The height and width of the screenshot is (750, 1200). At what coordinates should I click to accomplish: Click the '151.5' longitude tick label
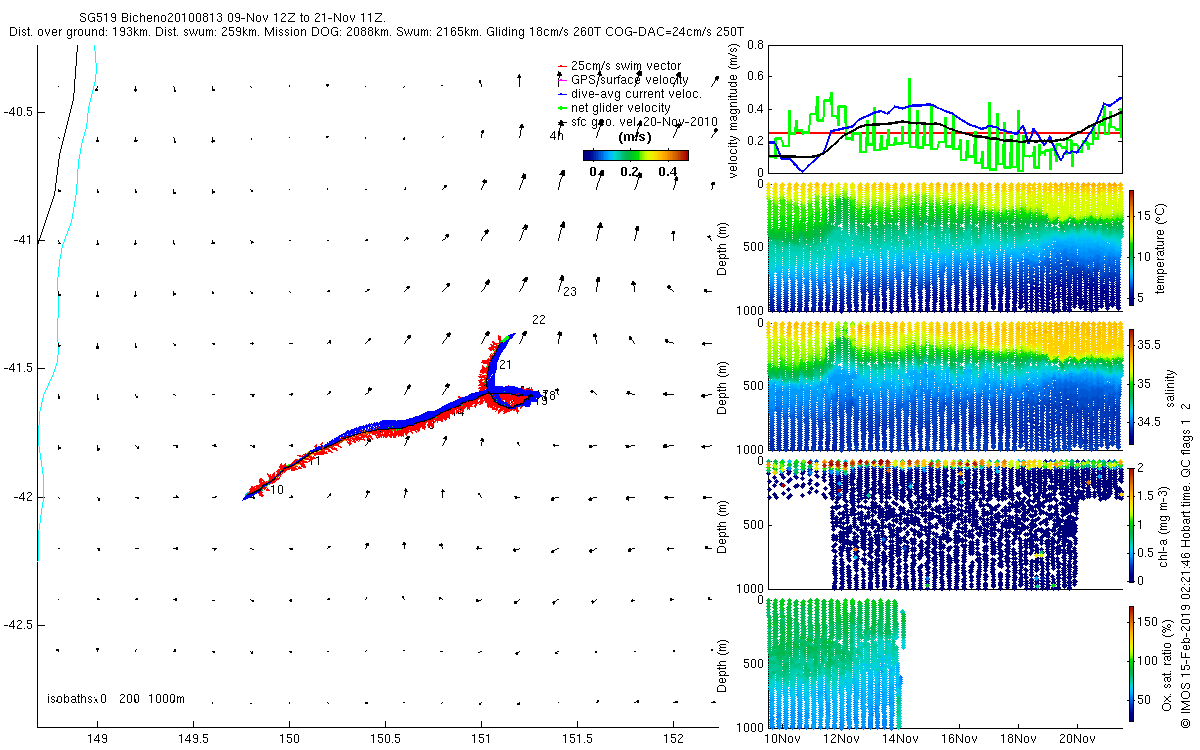click(577, 740)
